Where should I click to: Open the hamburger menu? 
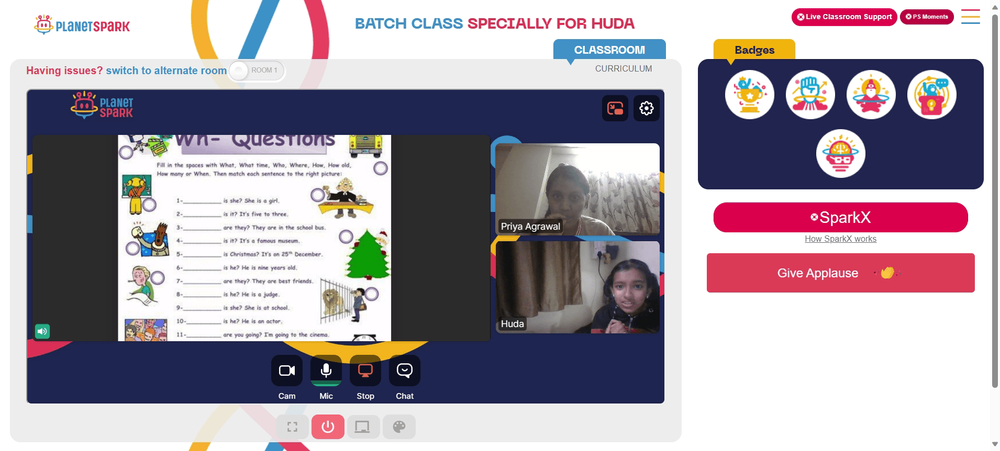[971, 17]
